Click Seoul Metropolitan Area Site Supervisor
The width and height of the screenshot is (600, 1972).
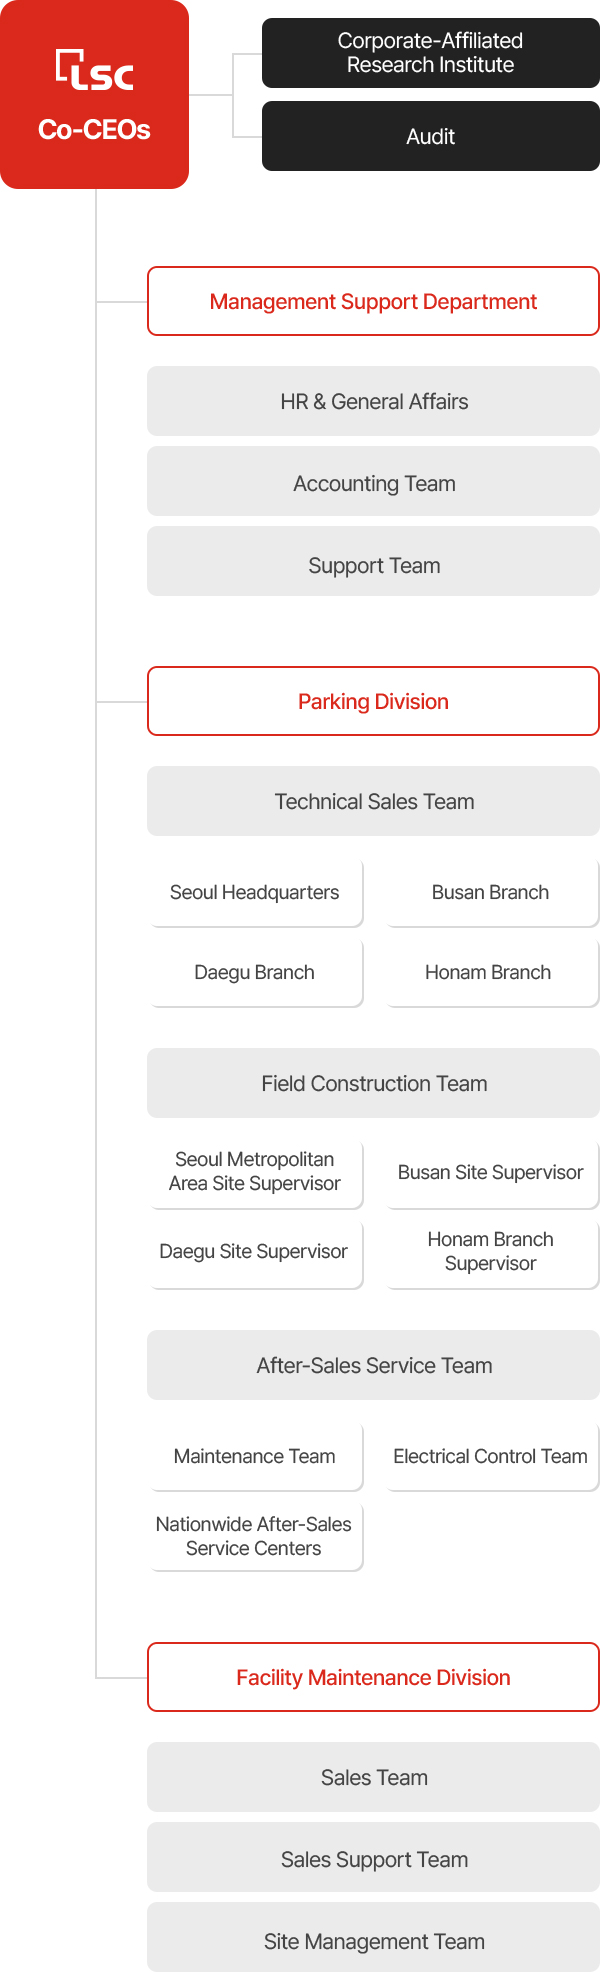[x=255, y=1172]
